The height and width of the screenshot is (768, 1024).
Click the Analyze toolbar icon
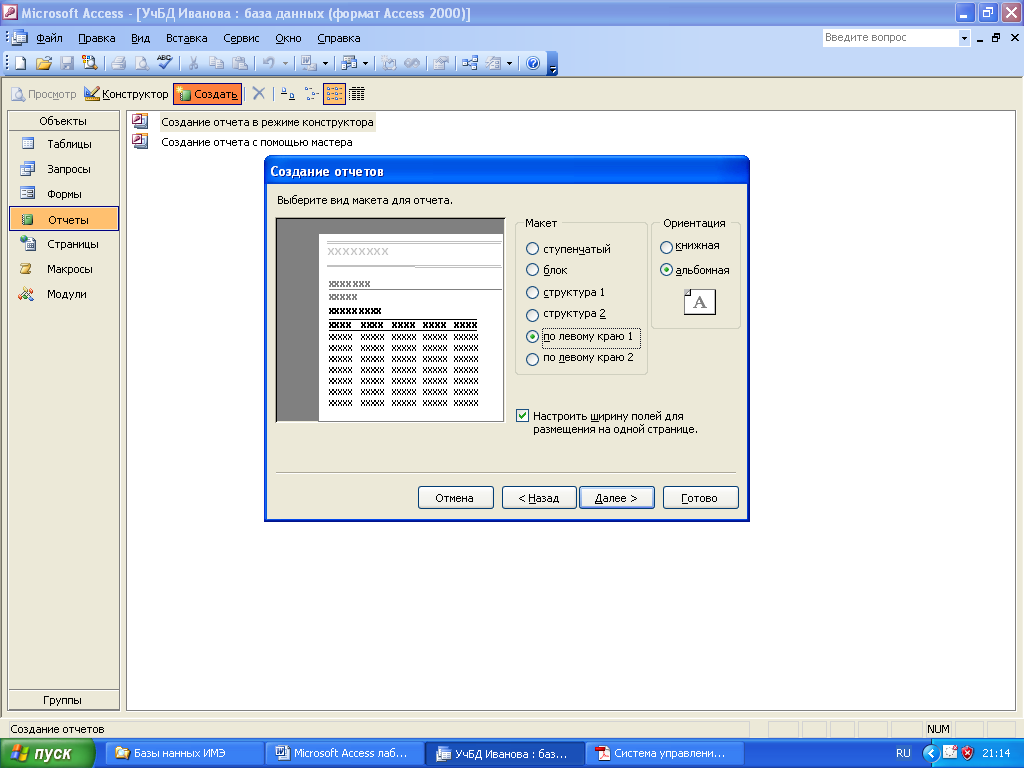(x=349, y=63)
